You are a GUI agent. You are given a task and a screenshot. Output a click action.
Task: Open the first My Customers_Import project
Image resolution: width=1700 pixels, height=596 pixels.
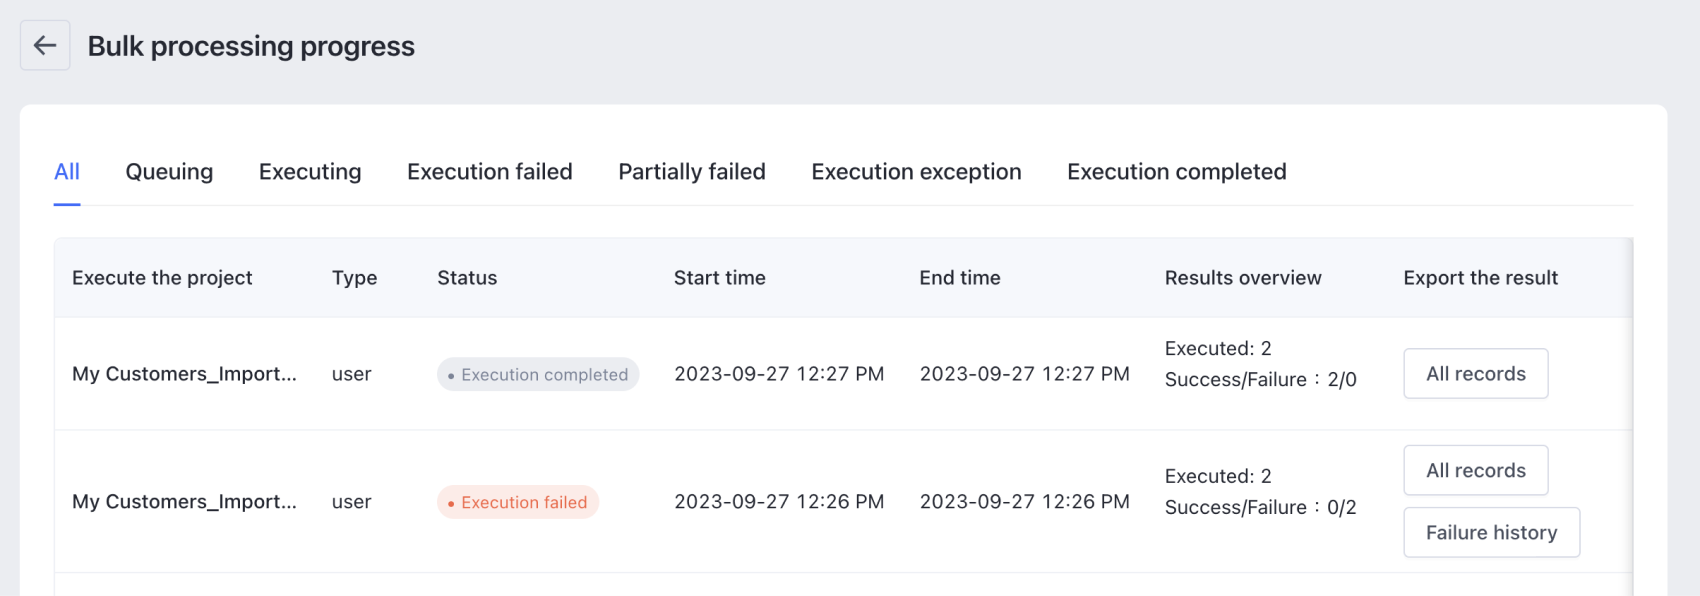click(184, 374)
